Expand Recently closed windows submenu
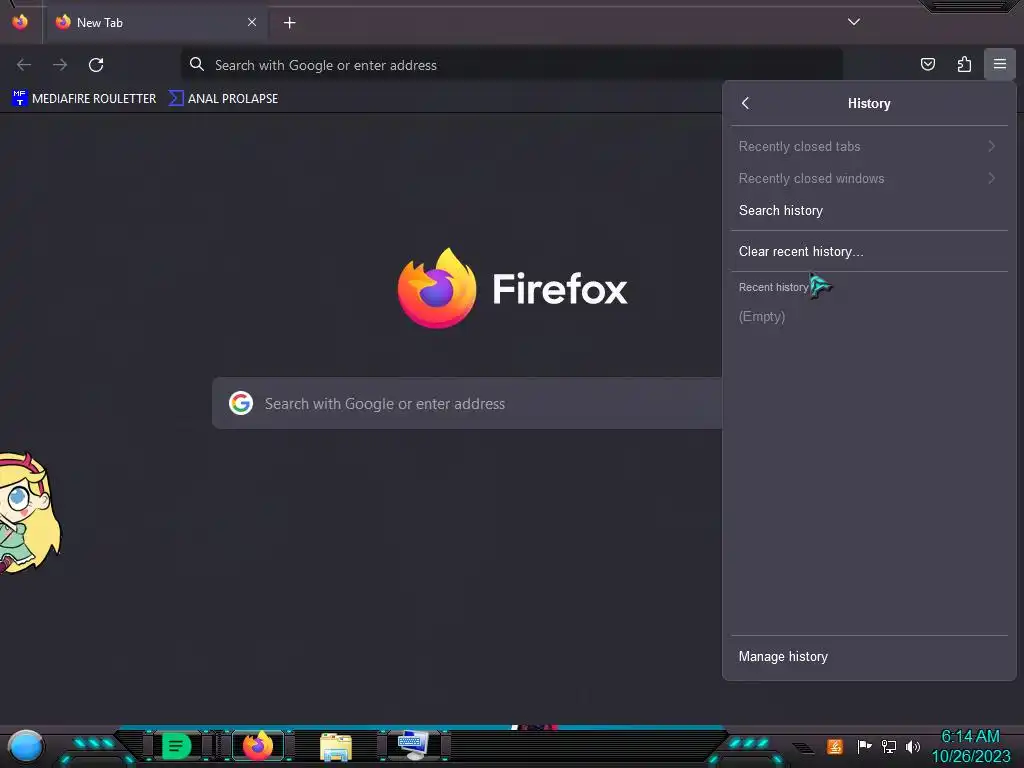Screen dimensions: 1024x768 coord(869,178)
